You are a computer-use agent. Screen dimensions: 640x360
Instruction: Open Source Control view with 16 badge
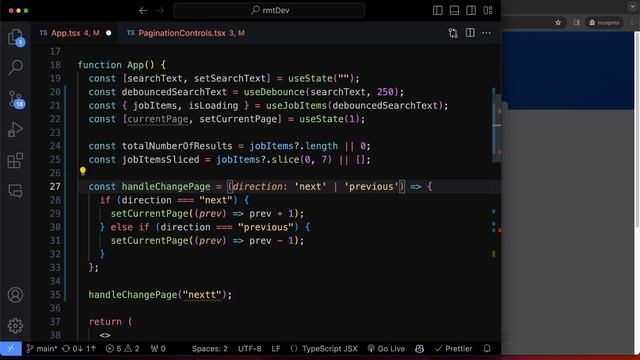(x=16, y=99)
